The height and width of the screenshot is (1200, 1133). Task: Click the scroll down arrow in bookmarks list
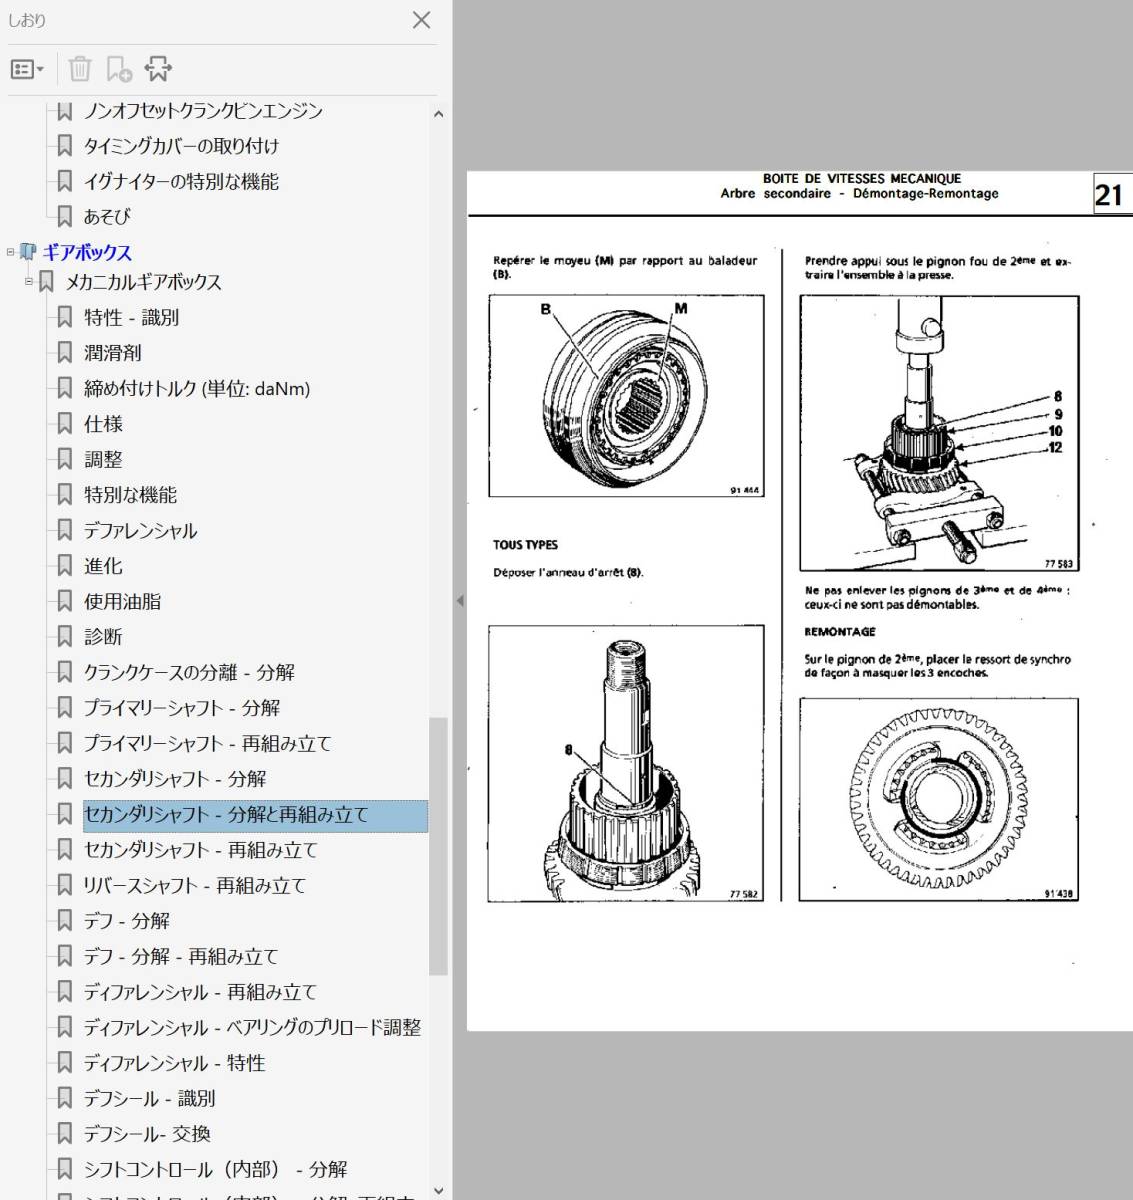pyautogui.click(x=438, y=1190)
